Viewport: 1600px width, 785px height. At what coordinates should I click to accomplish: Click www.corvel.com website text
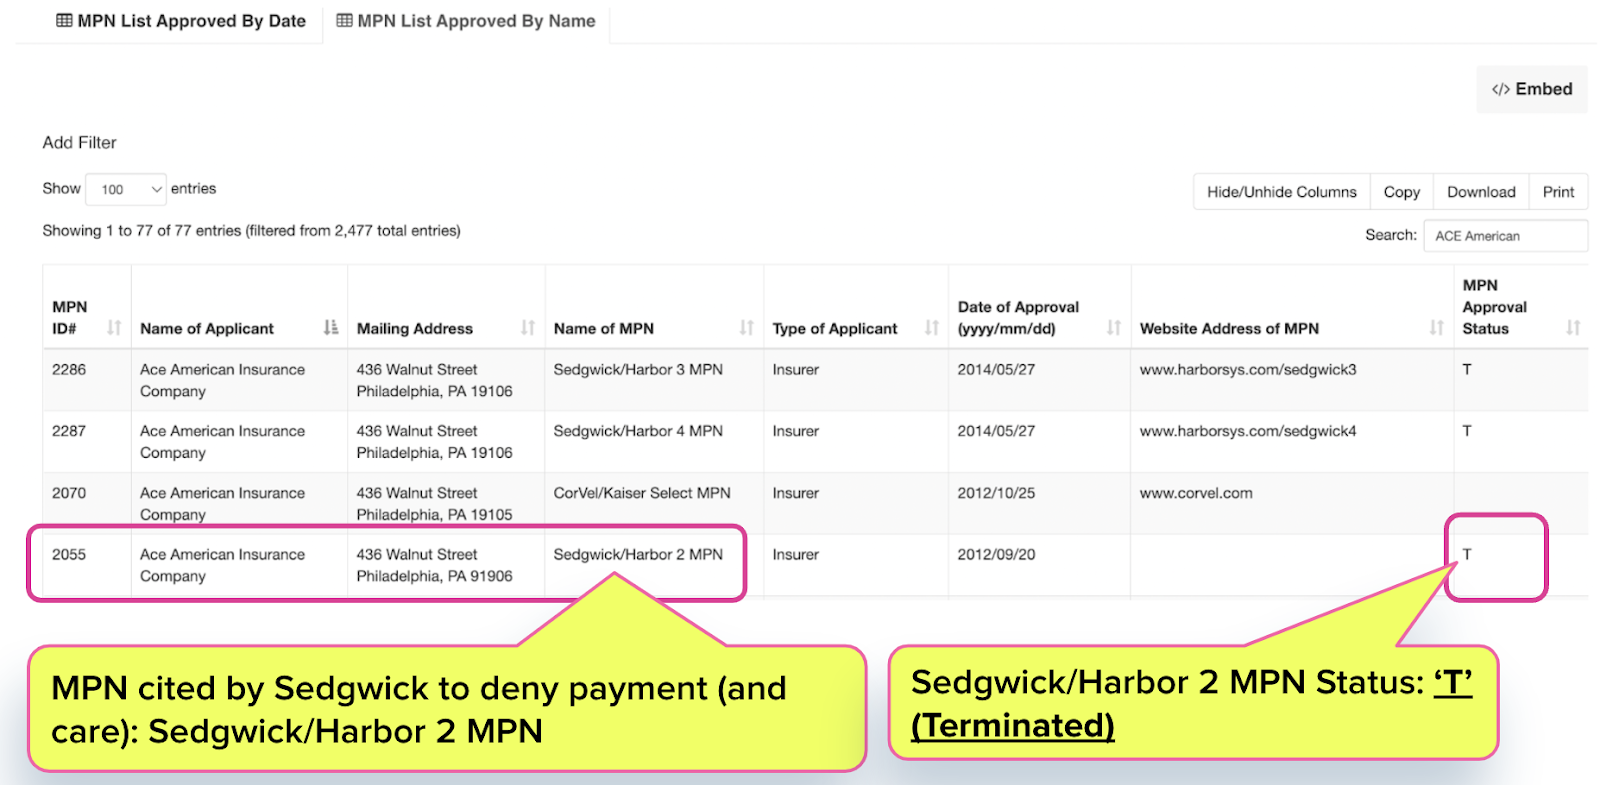coord(1196,493)
